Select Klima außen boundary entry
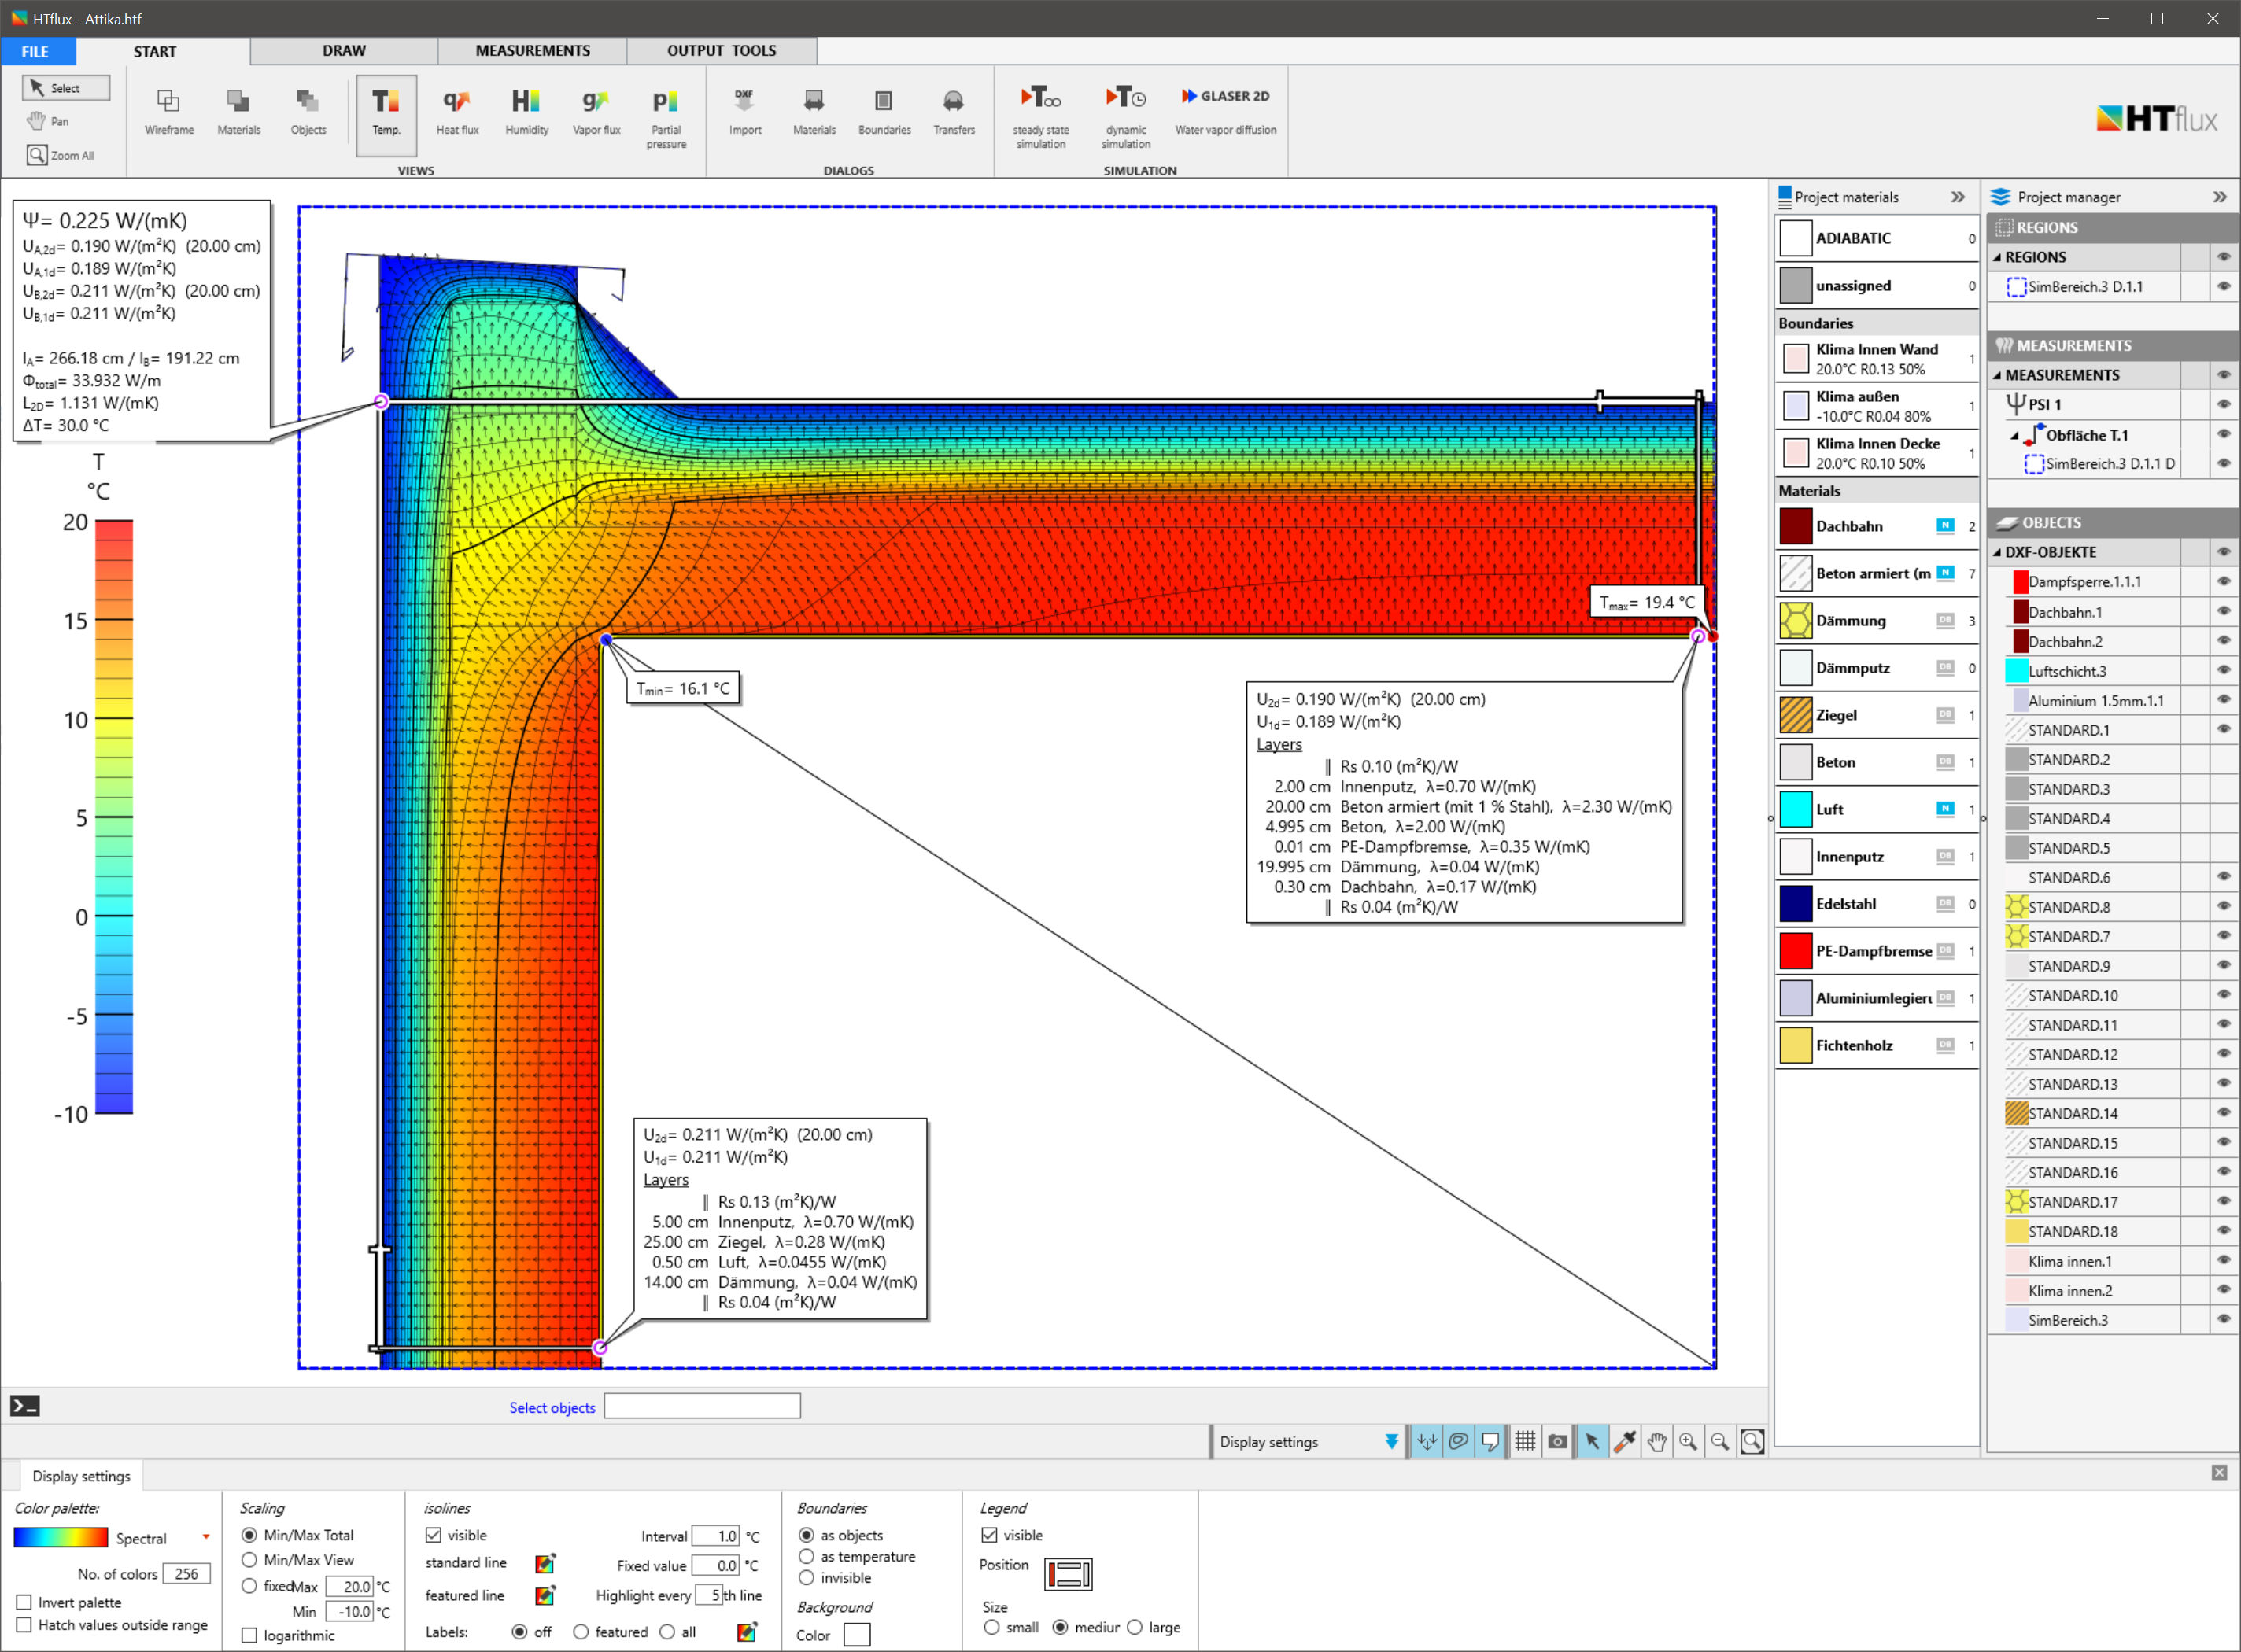 1876,406
